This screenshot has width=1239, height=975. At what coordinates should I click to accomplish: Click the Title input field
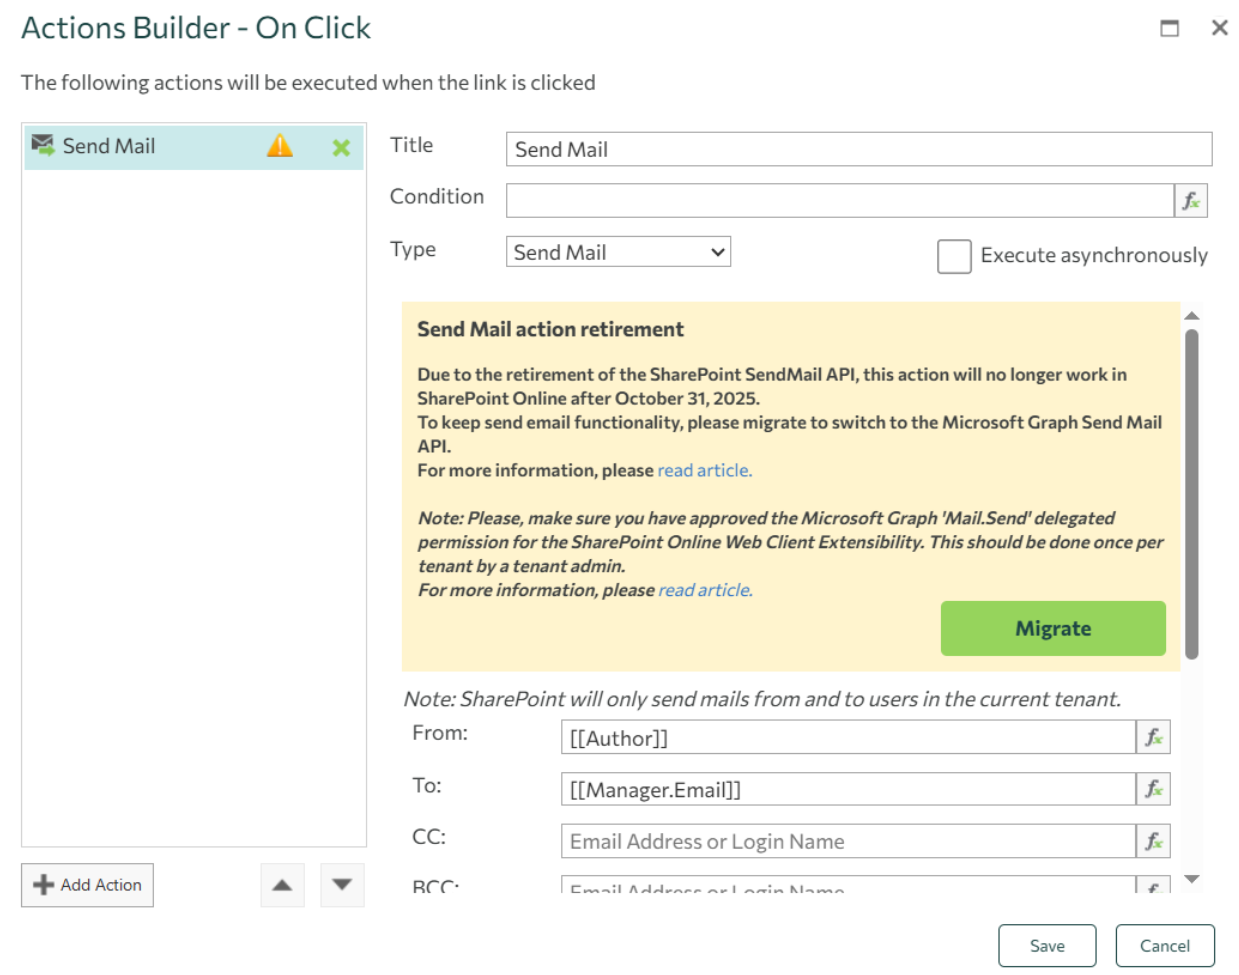click(859, 149)
